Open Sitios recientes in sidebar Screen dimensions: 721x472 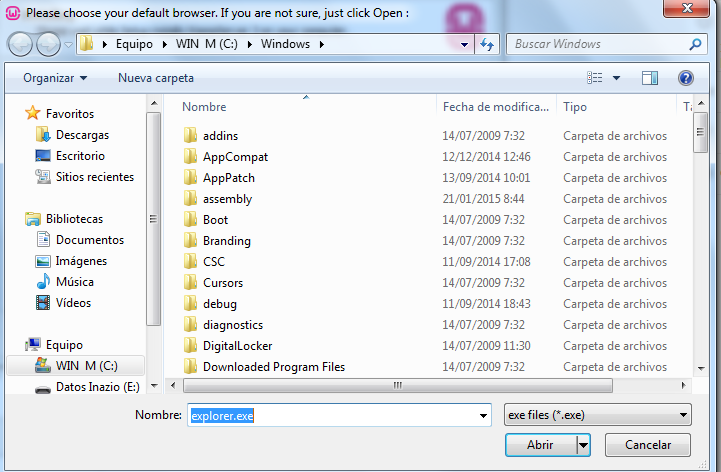pos(94,177)
